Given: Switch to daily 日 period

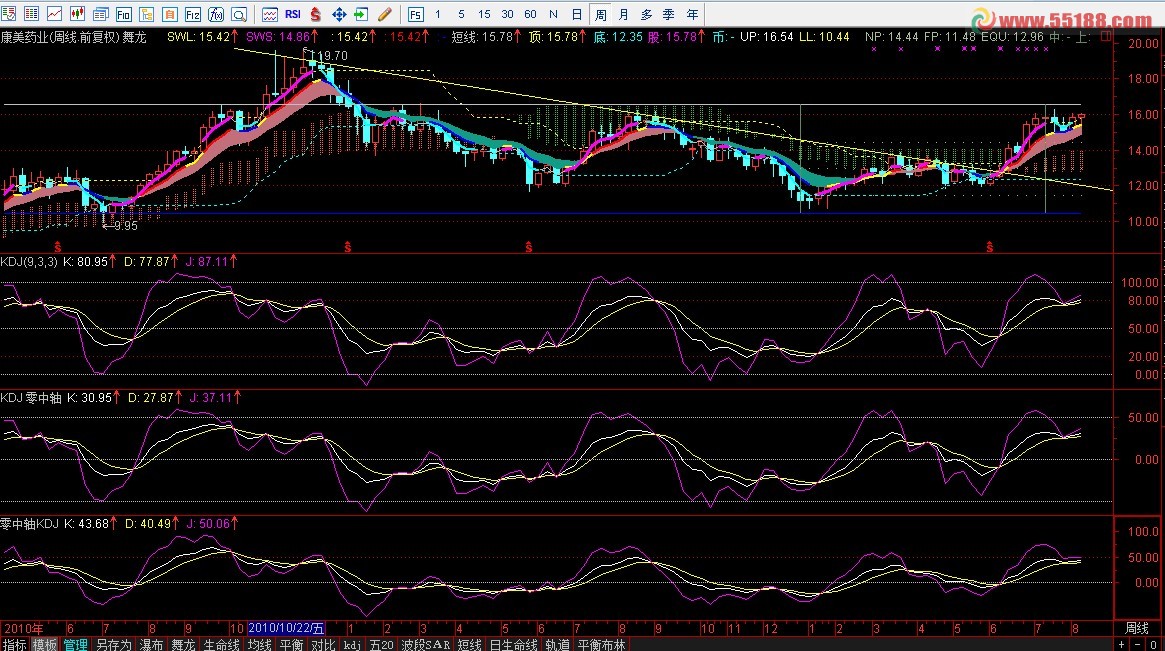Looking at the screenshot, I should [x=577, y=14].
